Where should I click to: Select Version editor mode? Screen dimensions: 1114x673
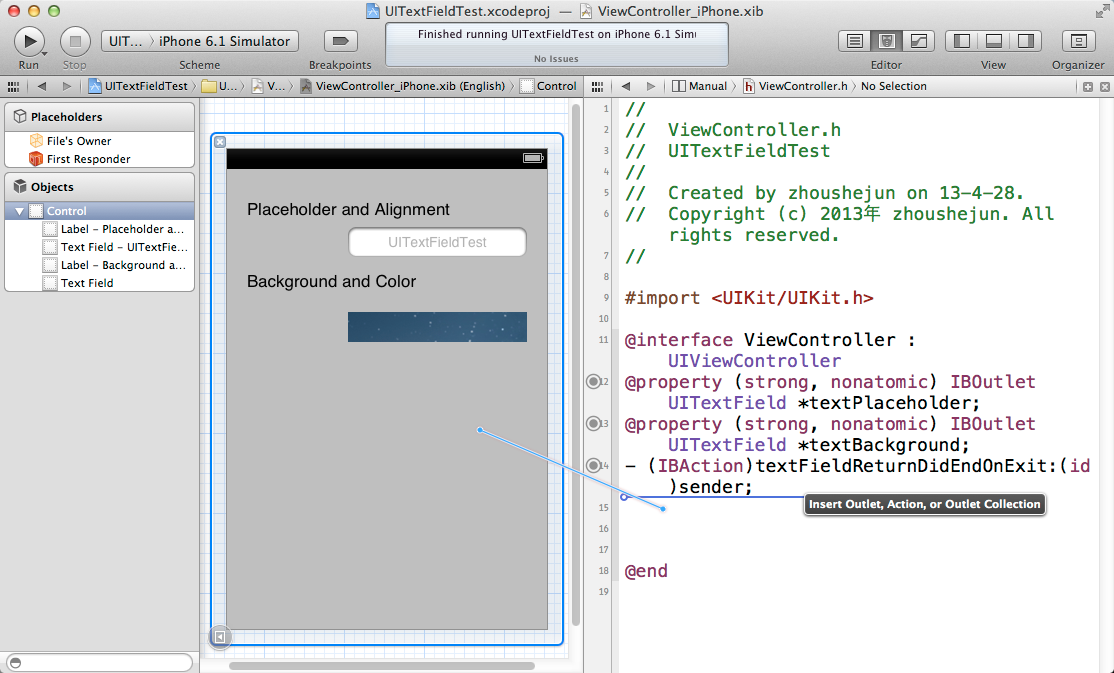click(918, 41)
